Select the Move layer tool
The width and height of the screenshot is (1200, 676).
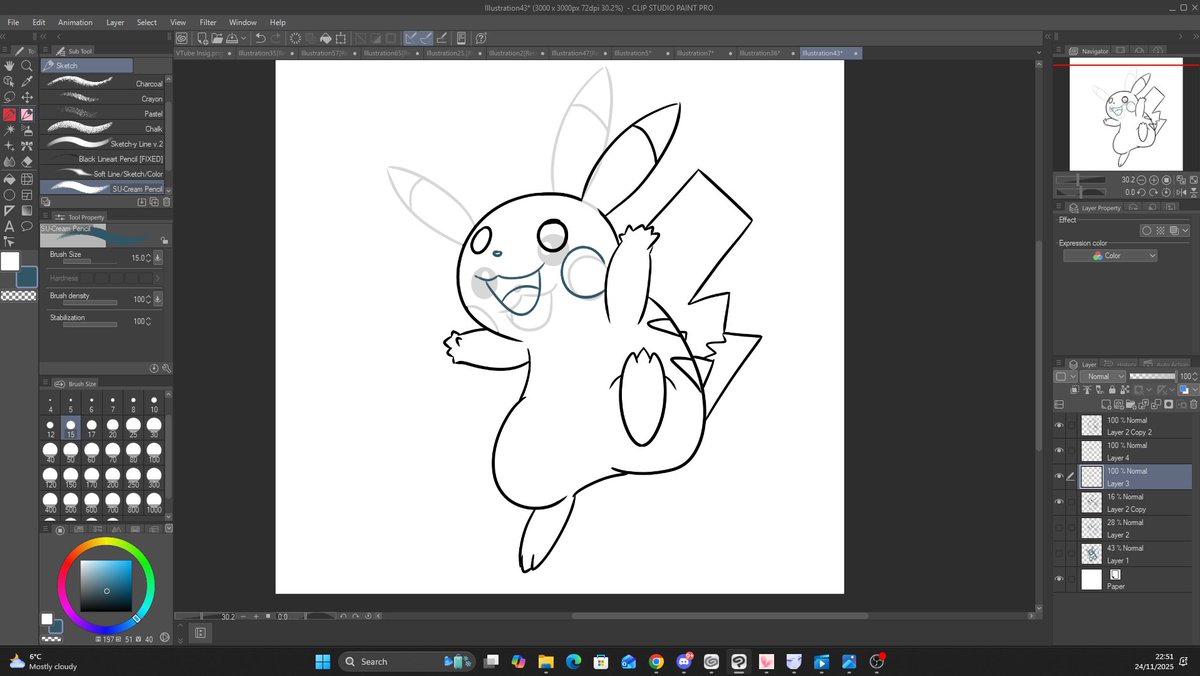27,97
